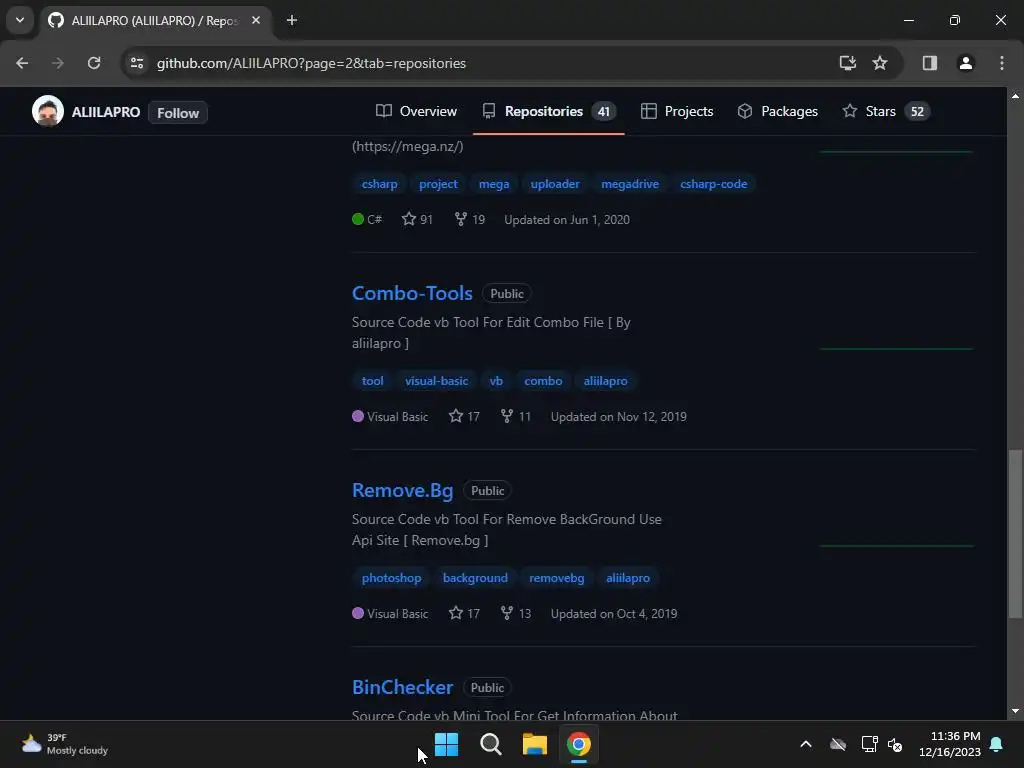Click the page vertical scrollbar thumb

[x=1015, y=533]
